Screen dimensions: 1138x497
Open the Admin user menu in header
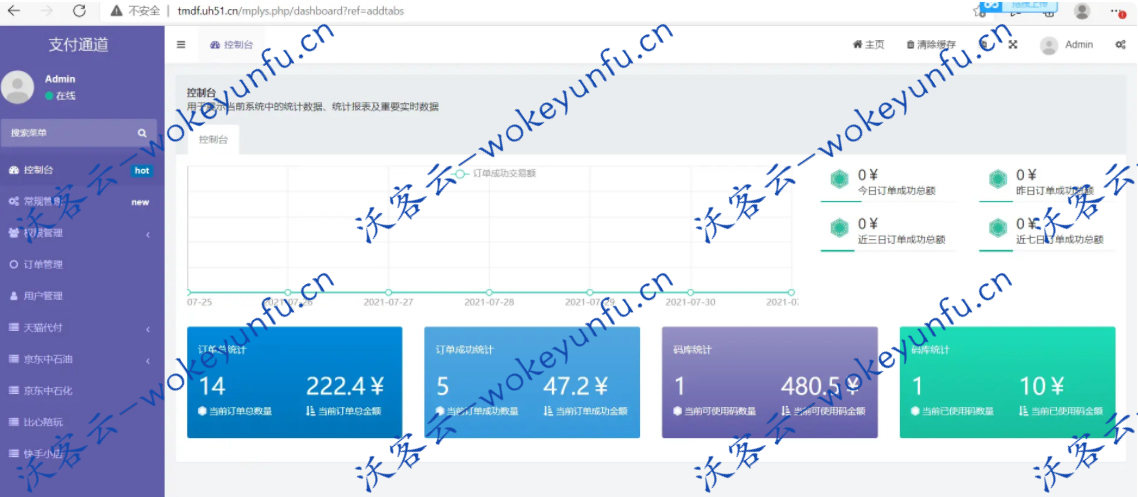(x=1066, y=44)
